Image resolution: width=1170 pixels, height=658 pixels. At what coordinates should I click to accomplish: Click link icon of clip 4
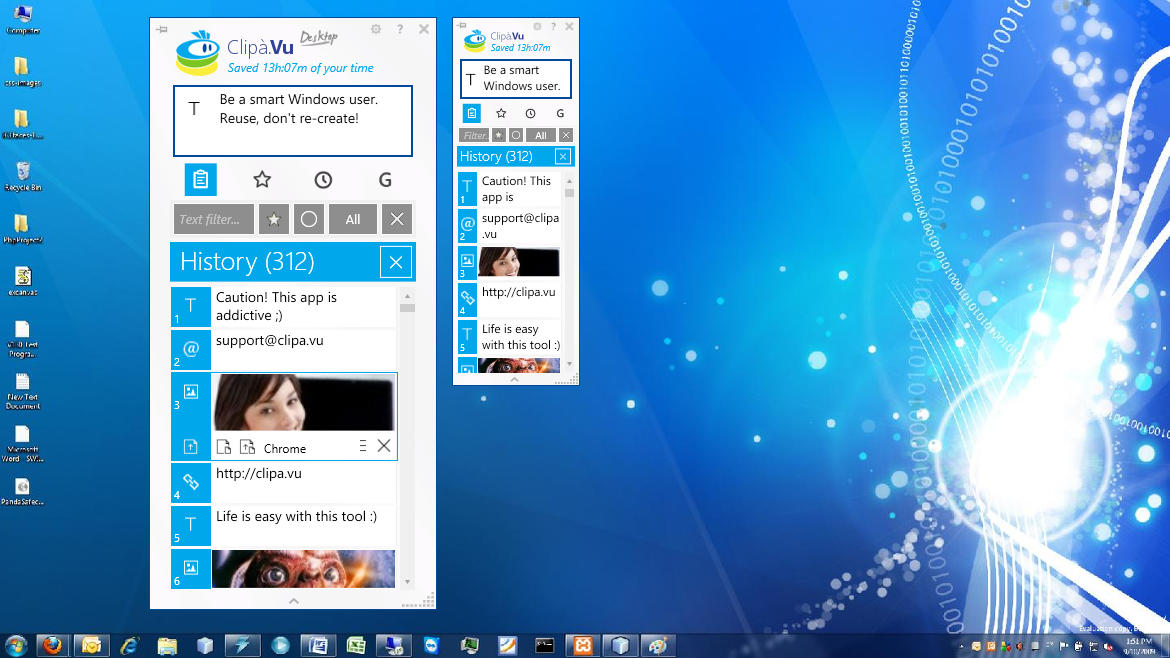coord(191,483)
